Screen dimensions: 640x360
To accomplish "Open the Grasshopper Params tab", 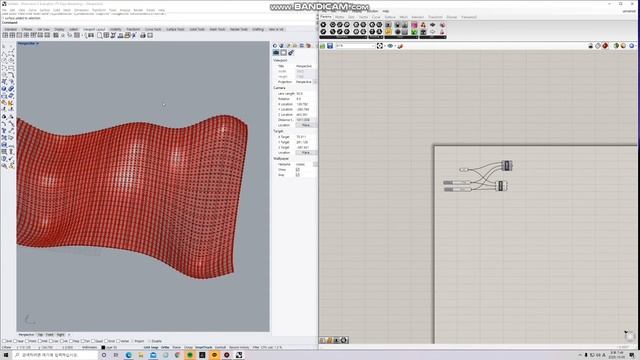I will [x=326, y=17].
